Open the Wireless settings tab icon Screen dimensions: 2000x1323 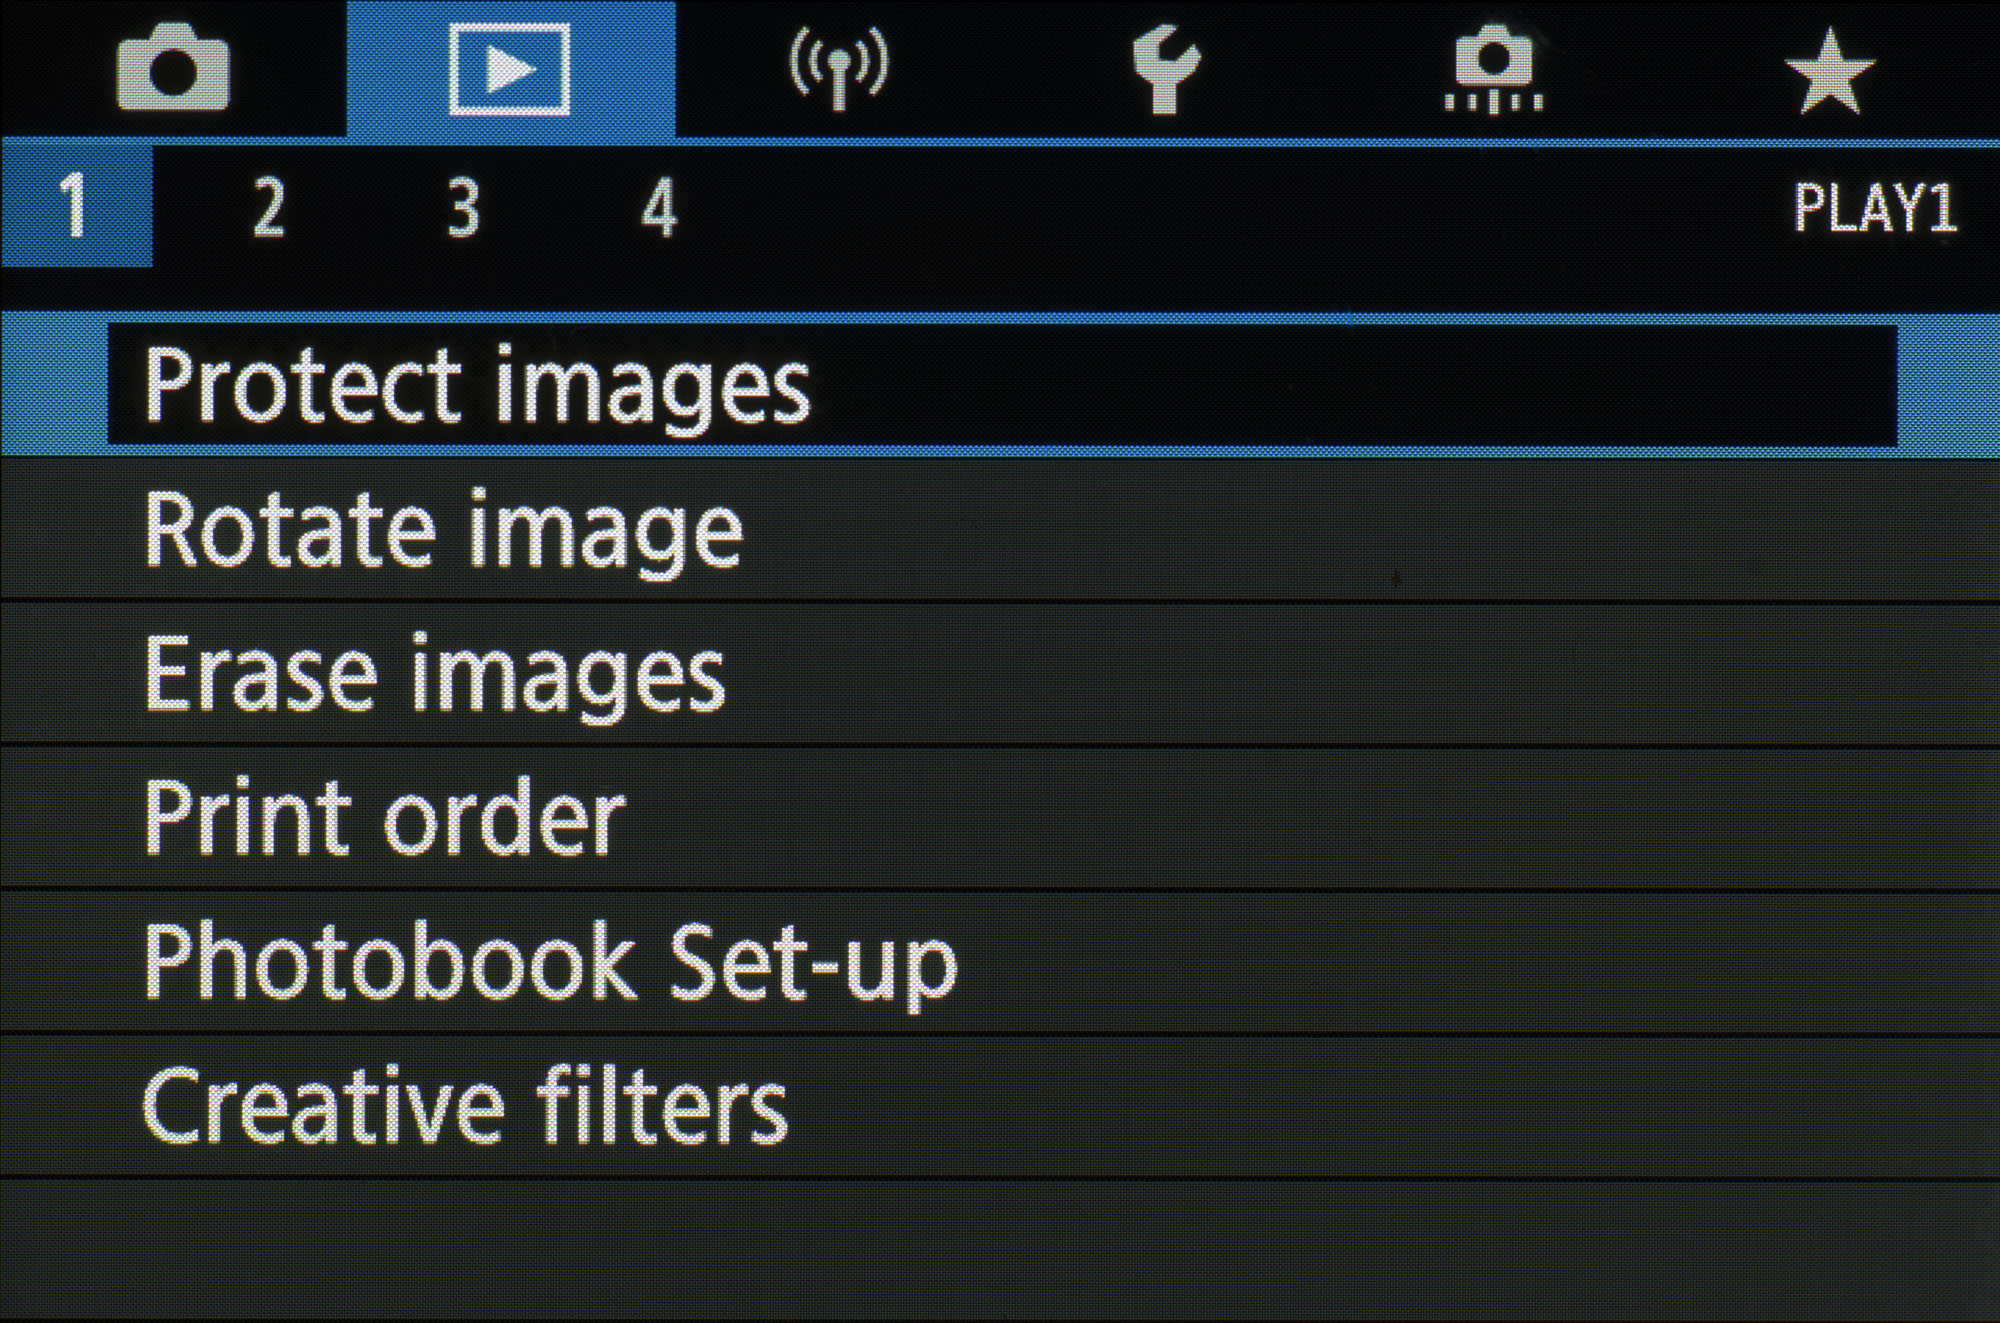click(x=838, y=70)
